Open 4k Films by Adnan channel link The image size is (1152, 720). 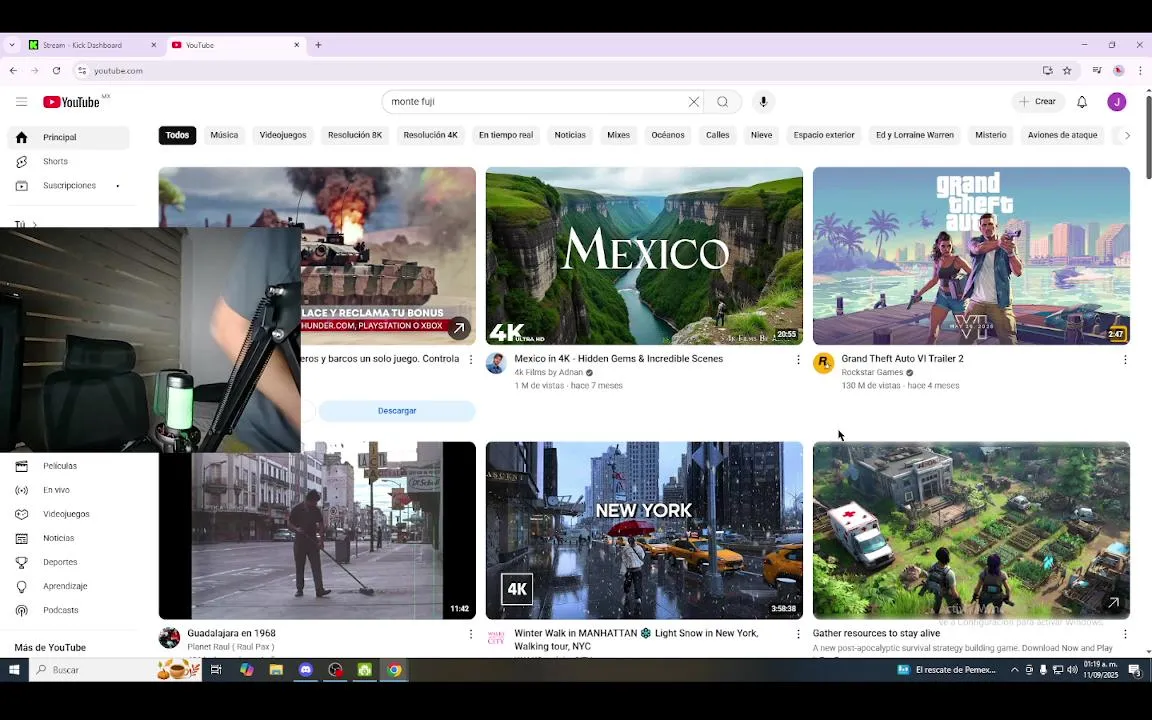click(x=549, y=372)
